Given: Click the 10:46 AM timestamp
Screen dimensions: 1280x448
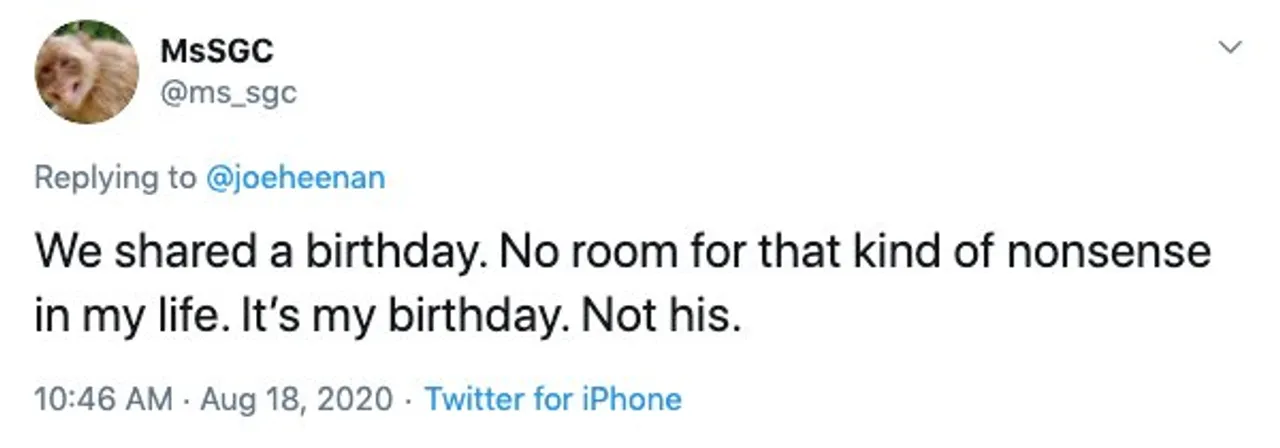Looking at the screenshot, I should tap(103, 399).
